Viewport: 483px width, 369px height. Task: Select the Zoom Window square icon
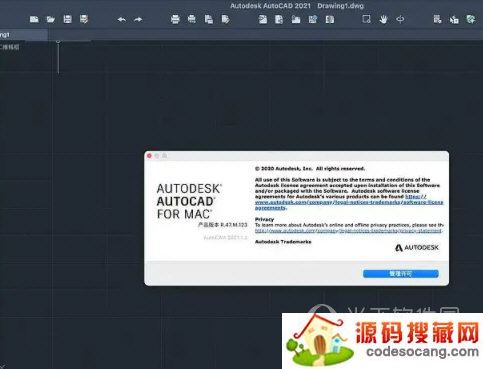[366, 19]
